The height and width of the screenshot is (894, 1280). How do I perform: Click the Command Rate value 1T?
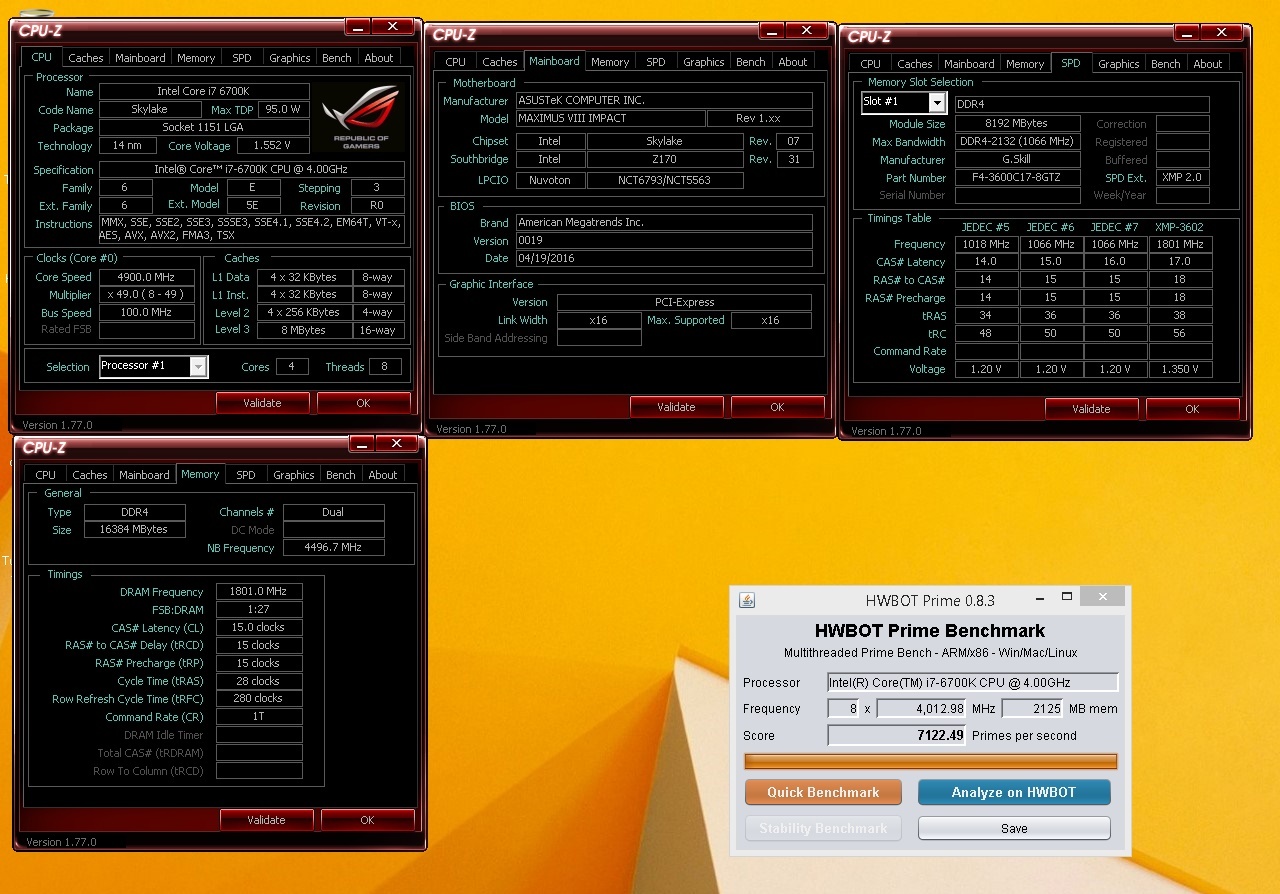tap(259, 717)
